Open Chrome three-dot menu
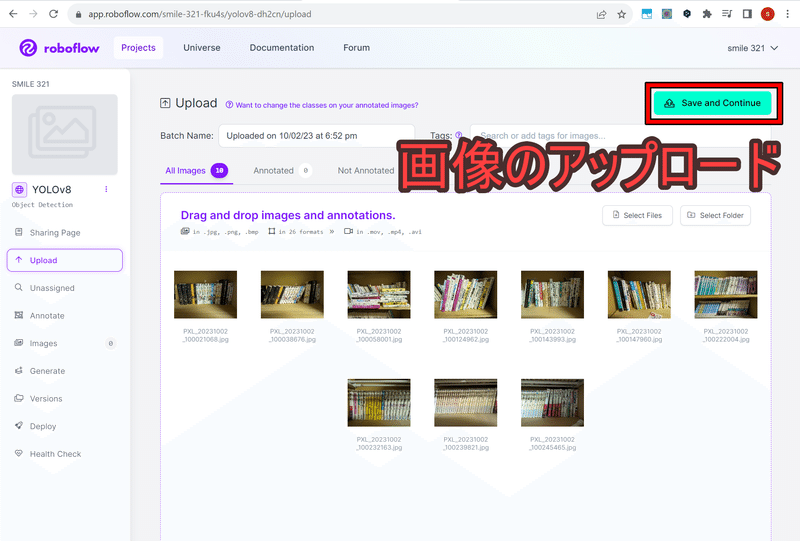The height and width of the screenshot is (541, 800). click(787, 14)
